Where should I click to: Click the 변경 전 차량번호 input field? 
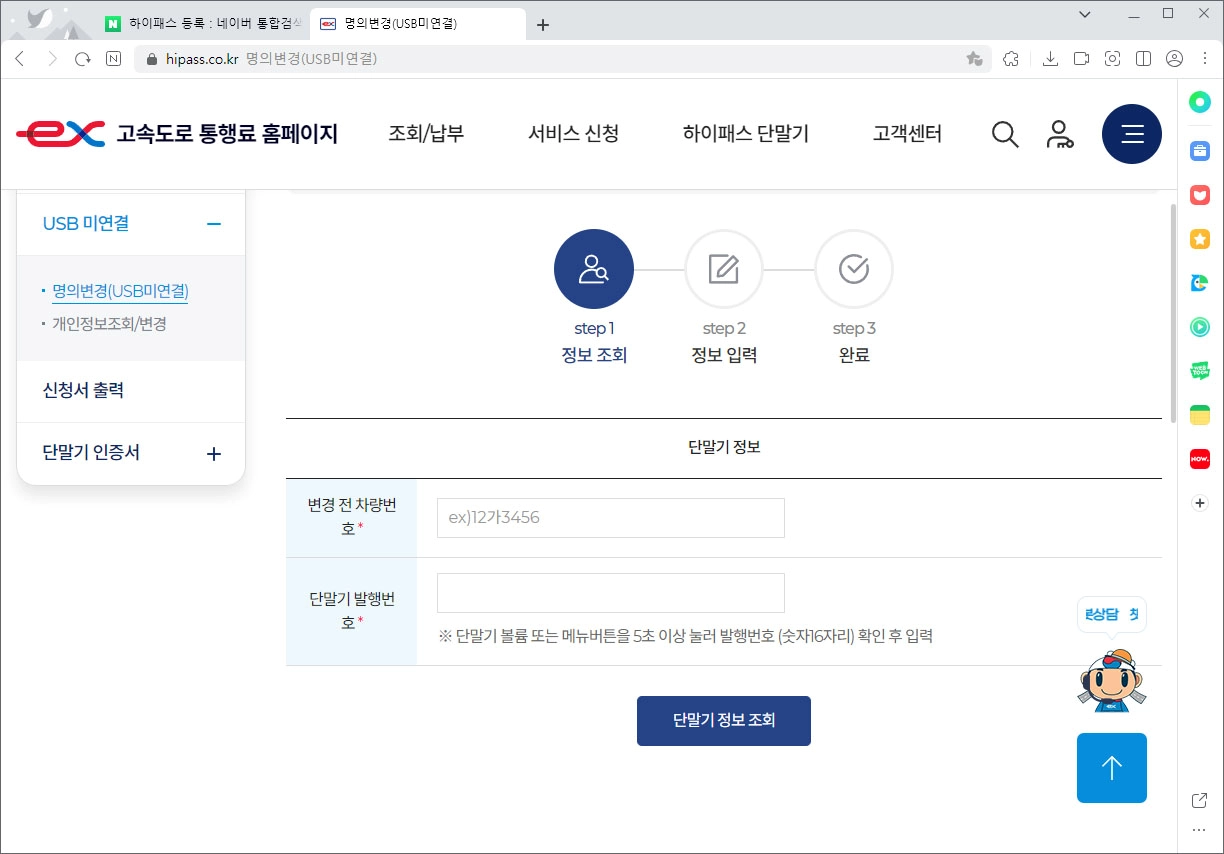click(x=610, y=517)
